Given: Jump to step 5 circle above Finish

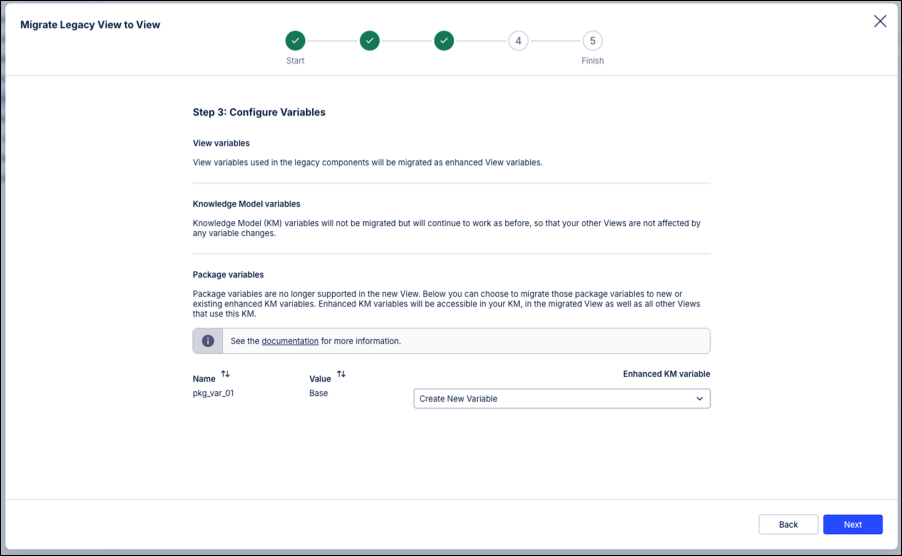Looking at the screenshot, I should pyautogui.click(x=593, y=41).
